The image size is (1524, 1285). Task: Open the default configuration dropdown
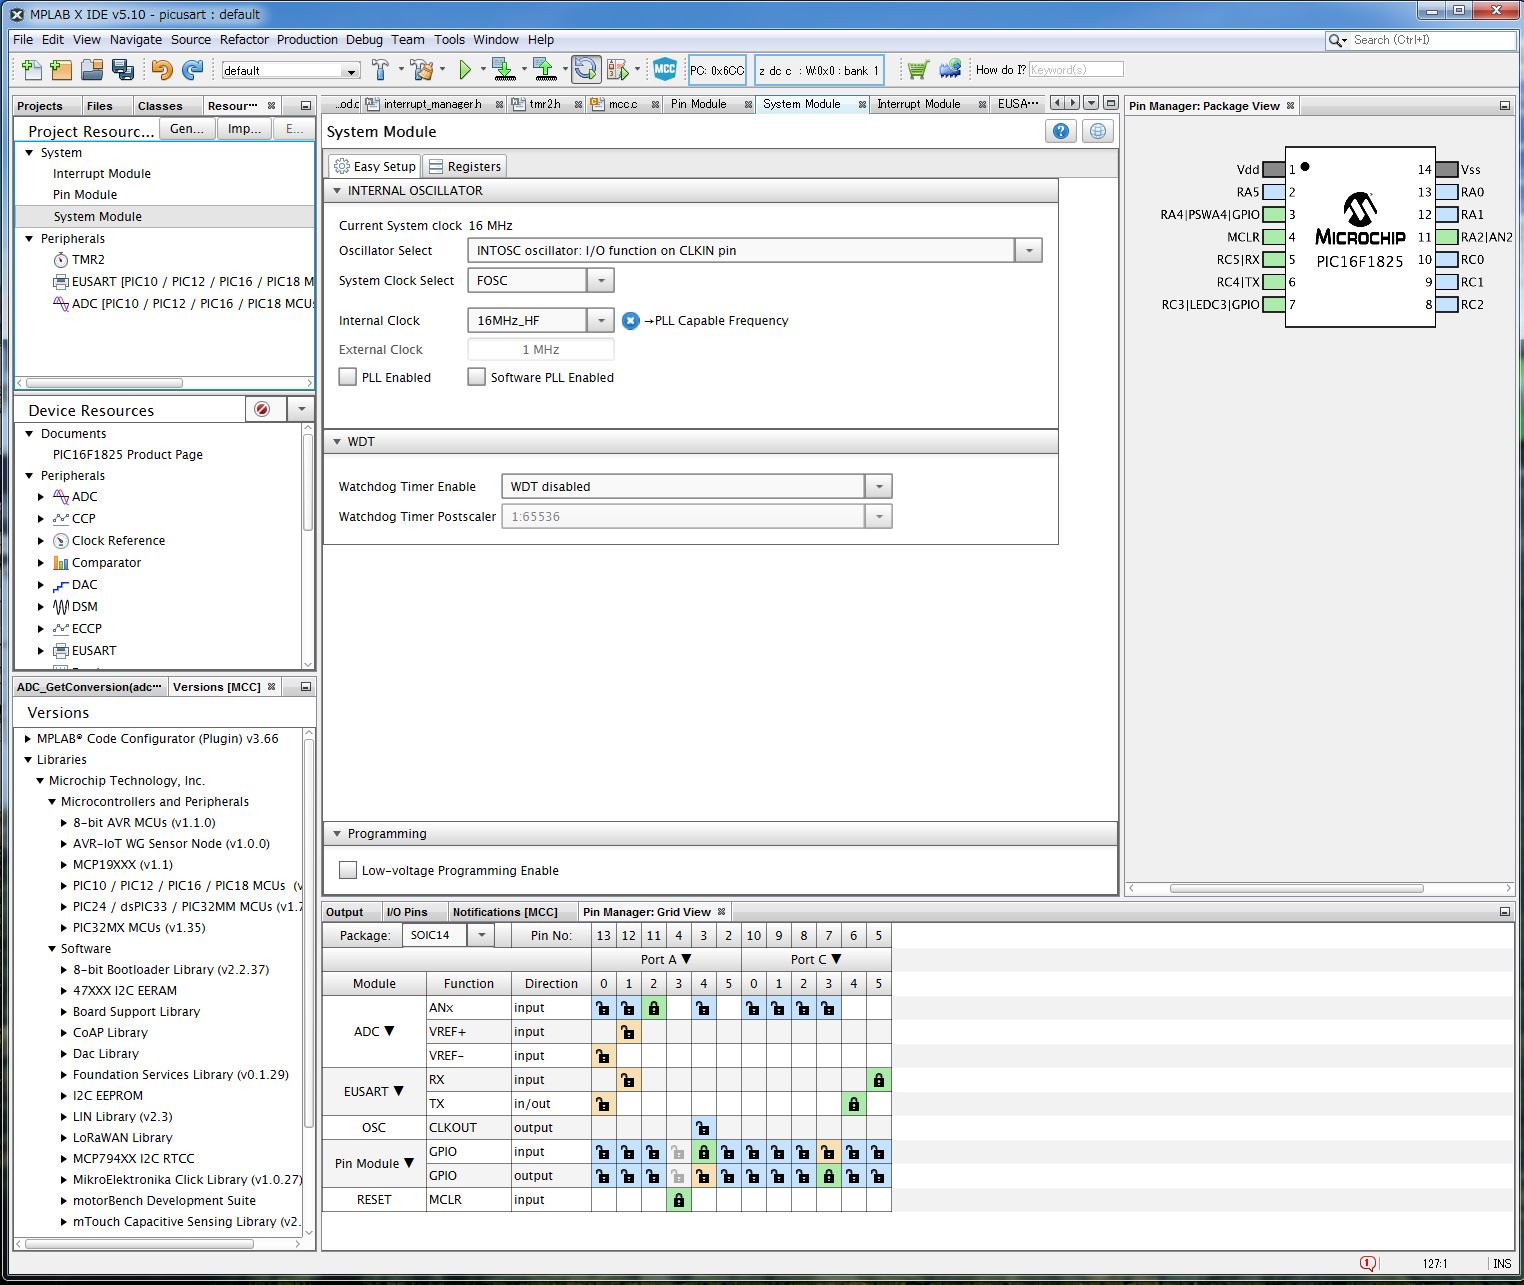(351, 71)
